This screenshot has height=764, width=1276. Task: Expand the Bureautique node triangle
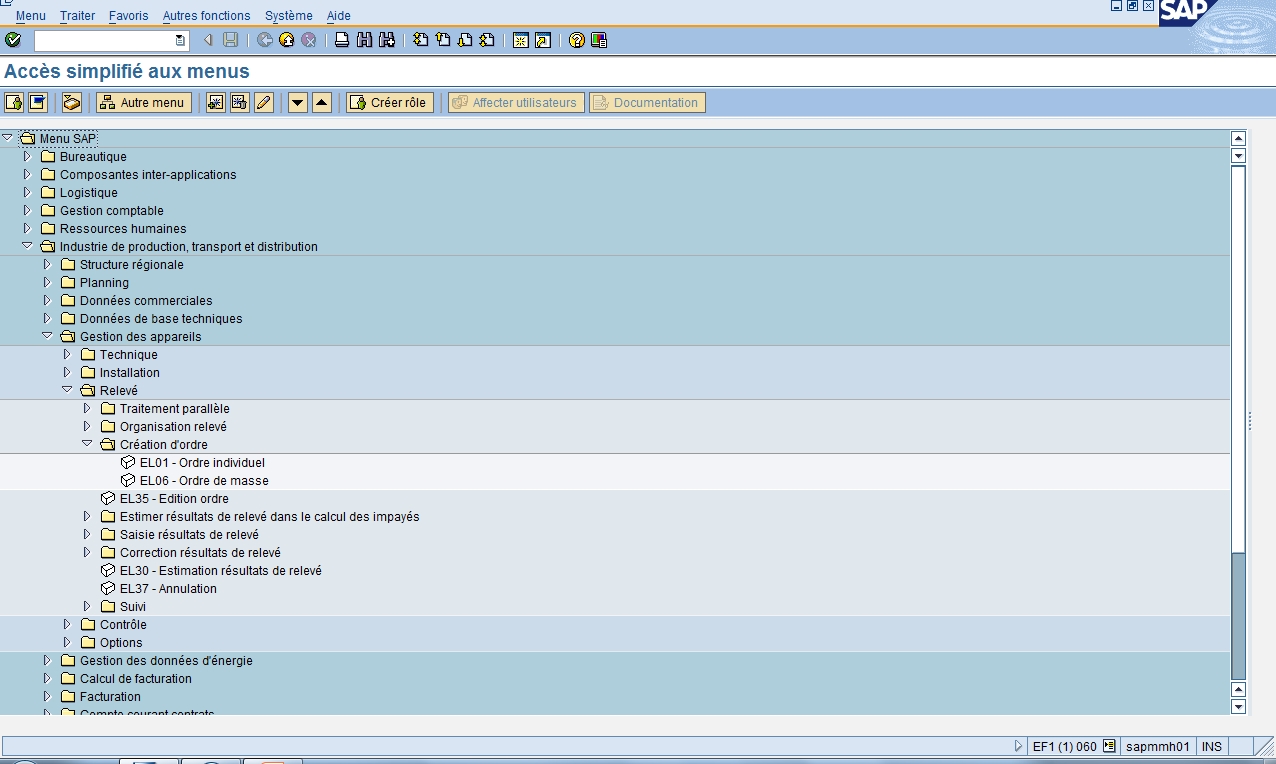(x=27, y=156)
